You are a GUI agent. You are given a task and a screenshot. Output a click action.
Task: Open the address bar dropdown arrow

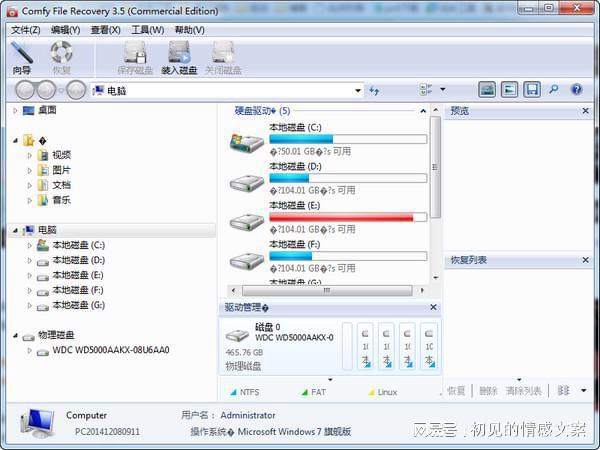(x=358, y=91)
